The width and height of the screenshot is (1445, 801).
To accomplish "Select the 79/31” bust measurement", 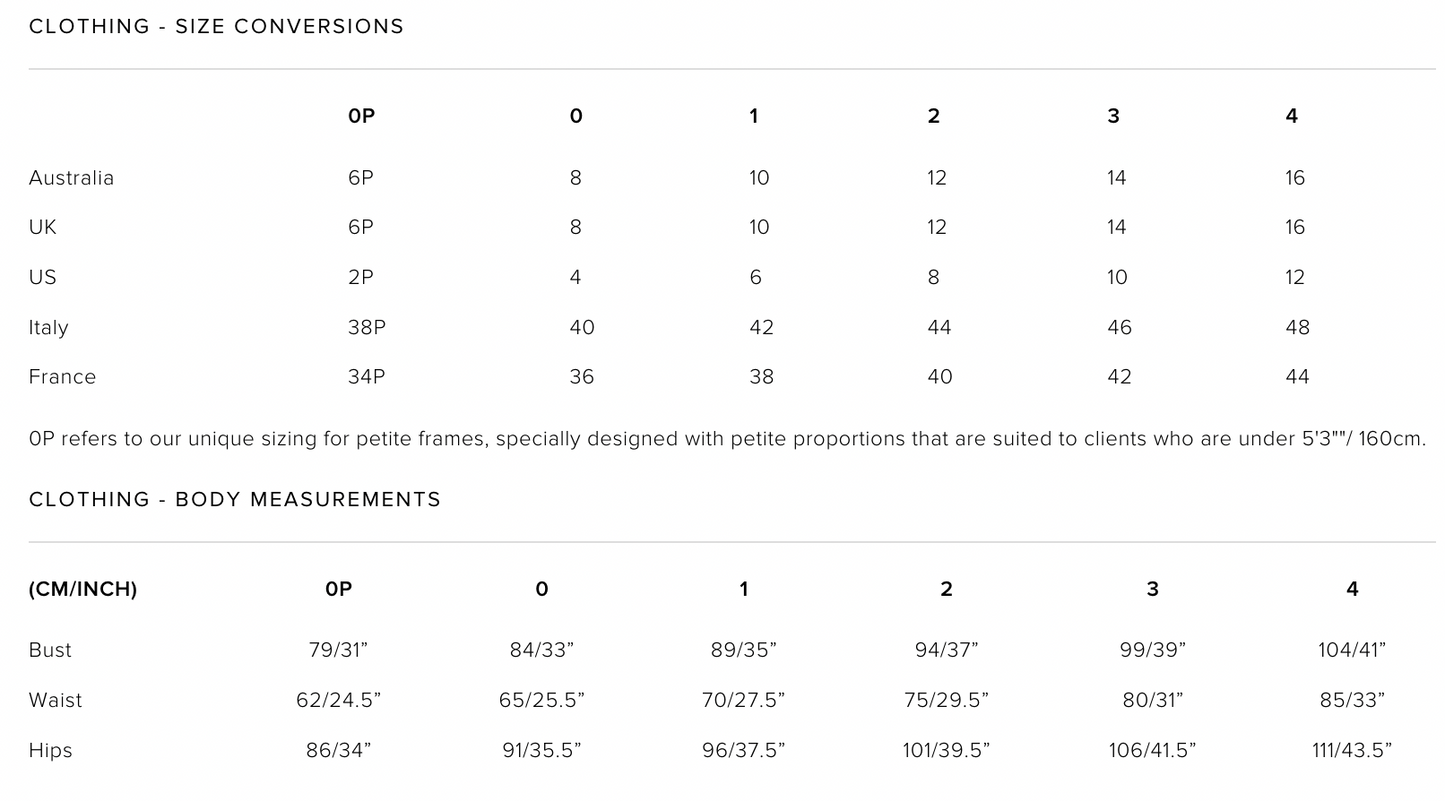I will [x=339, y=651].
